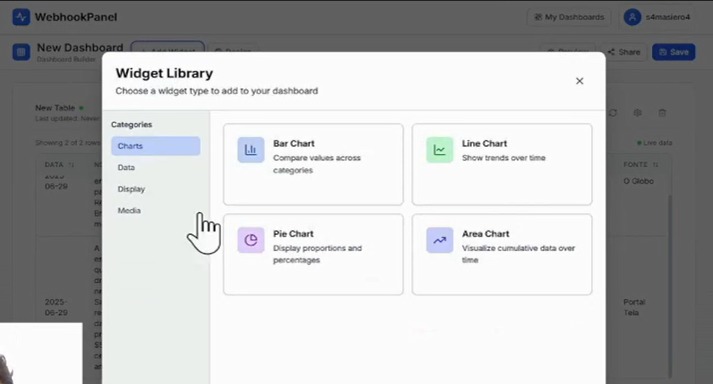Click 'Show trends over time' description

pyautogui.click(x=504, y=158)
